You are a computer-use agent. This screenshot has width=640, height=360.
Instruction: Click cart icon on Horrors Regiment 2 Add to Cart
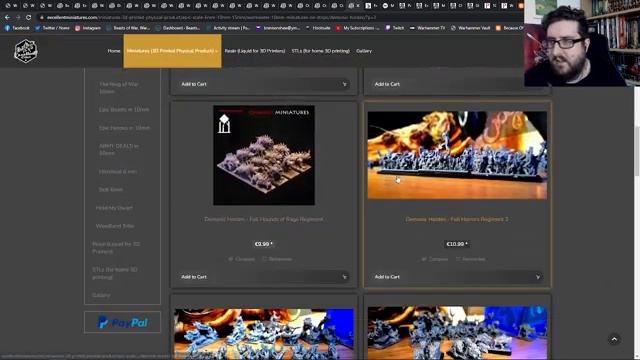click(x=538, y=277)
